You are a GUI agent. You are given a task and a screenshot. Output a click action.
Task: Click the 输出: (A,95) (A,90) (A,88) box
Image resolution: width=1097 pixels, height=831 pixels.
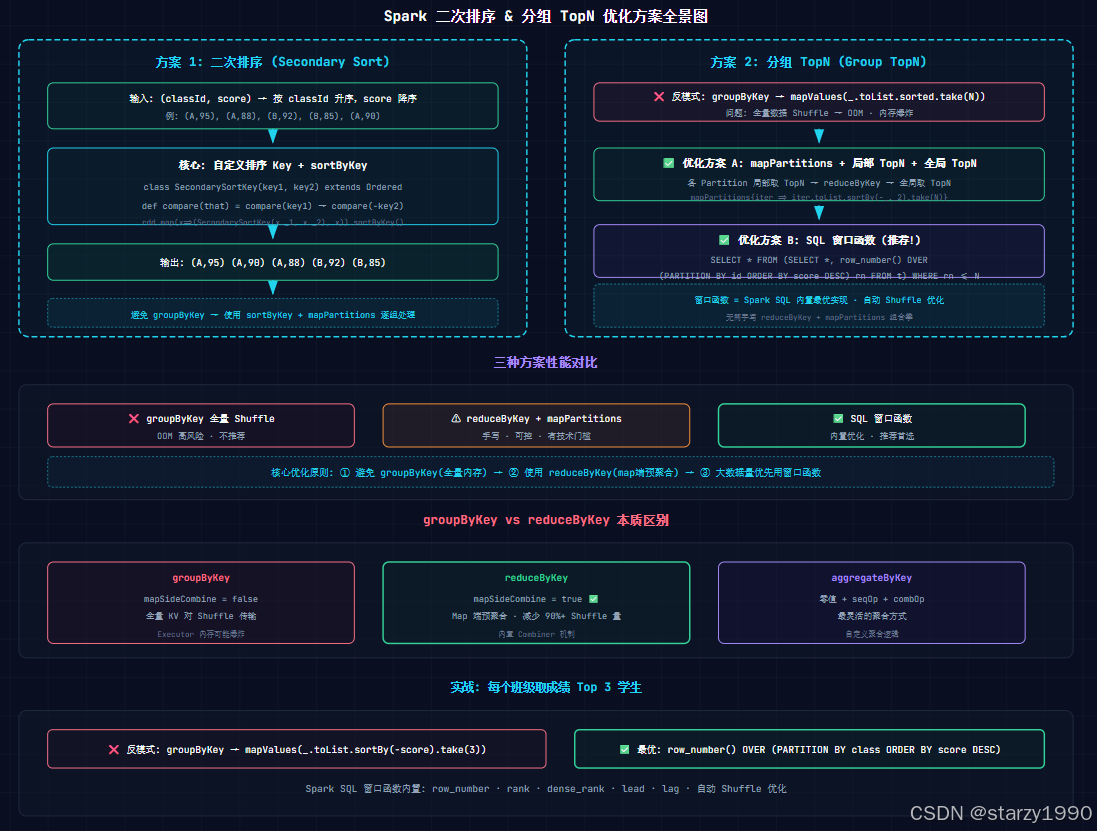273,262
